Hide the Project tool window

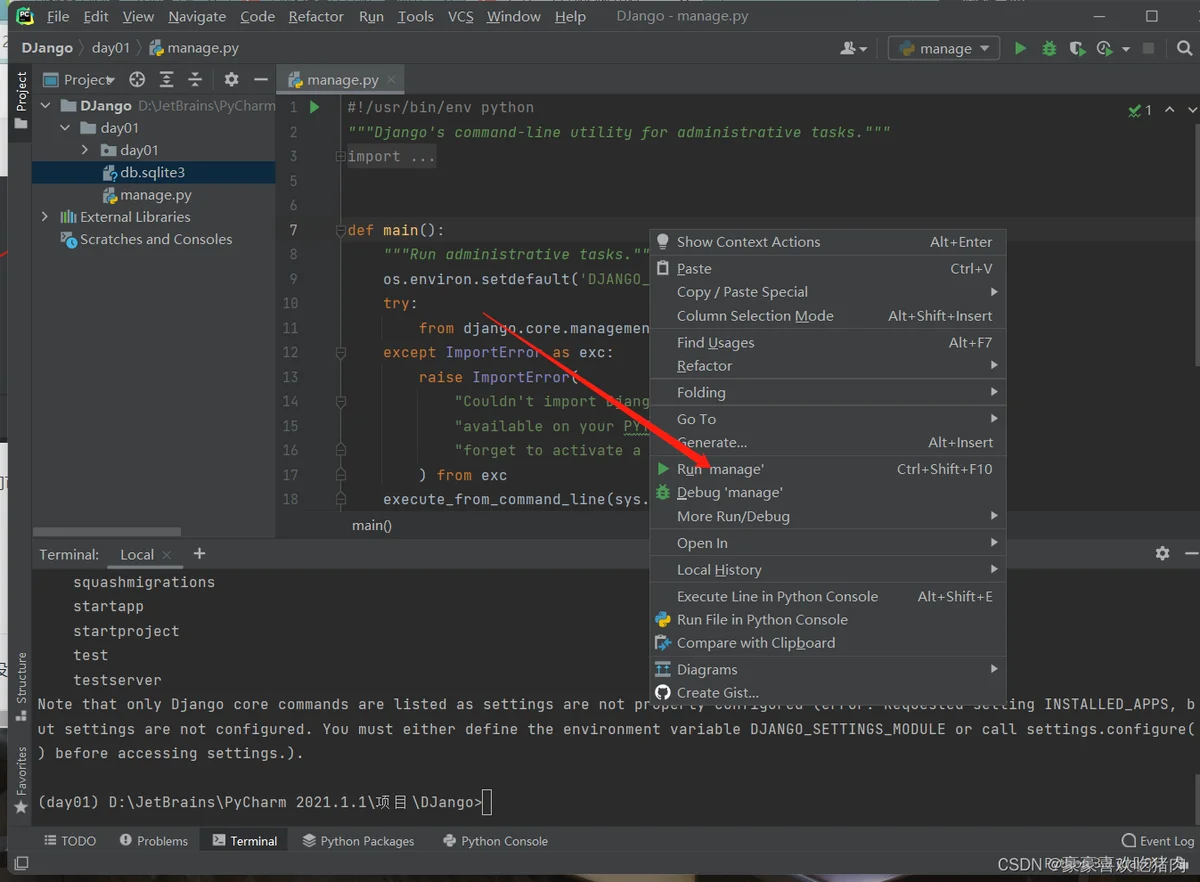(261, 80)
